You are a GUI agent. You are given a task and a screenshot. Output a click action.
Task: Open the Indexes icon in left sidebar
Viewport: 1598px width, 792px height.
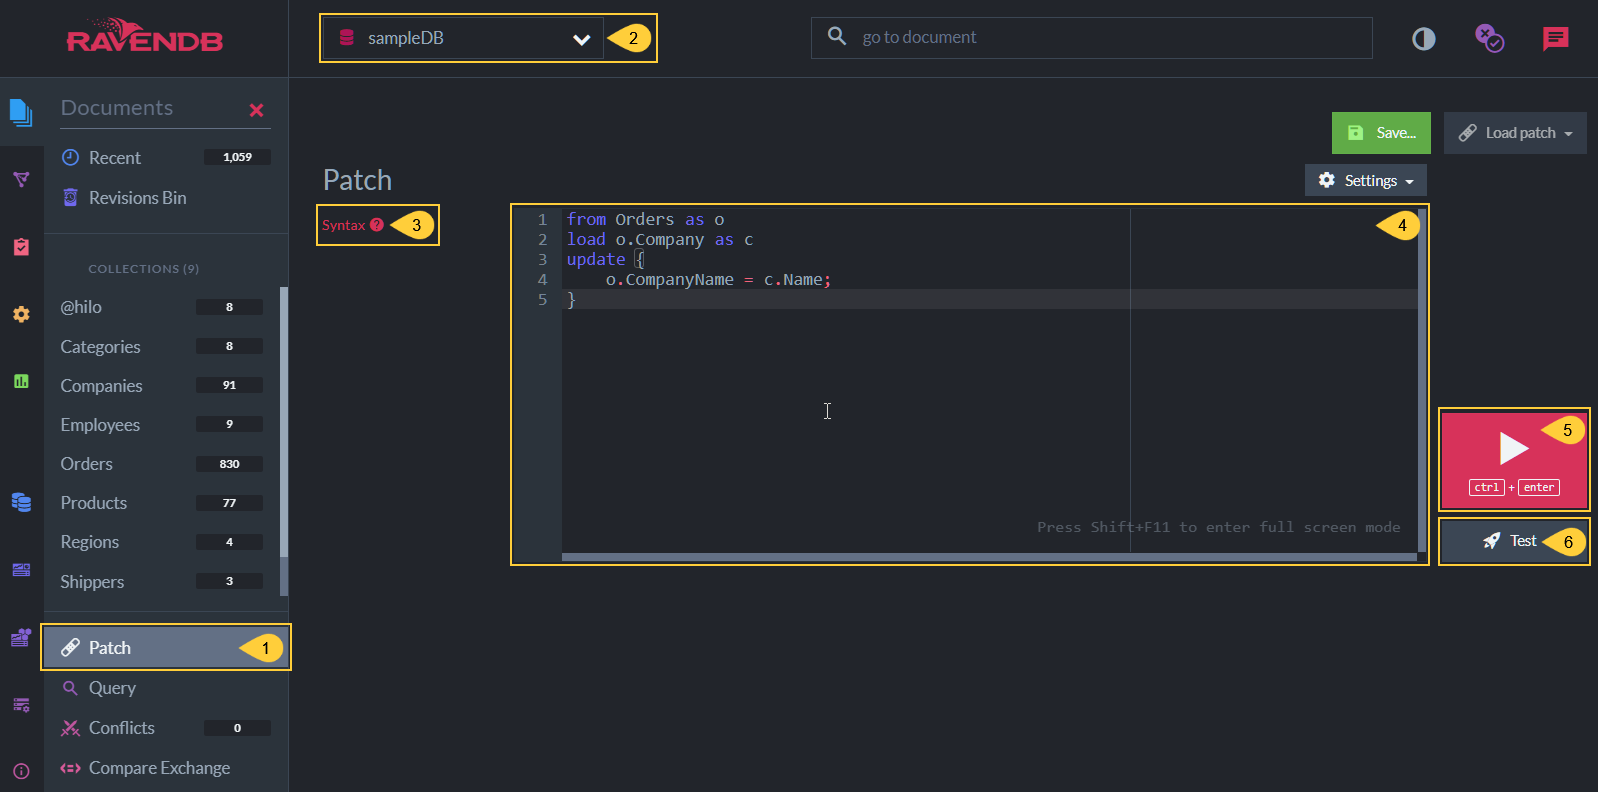point(21,180)
